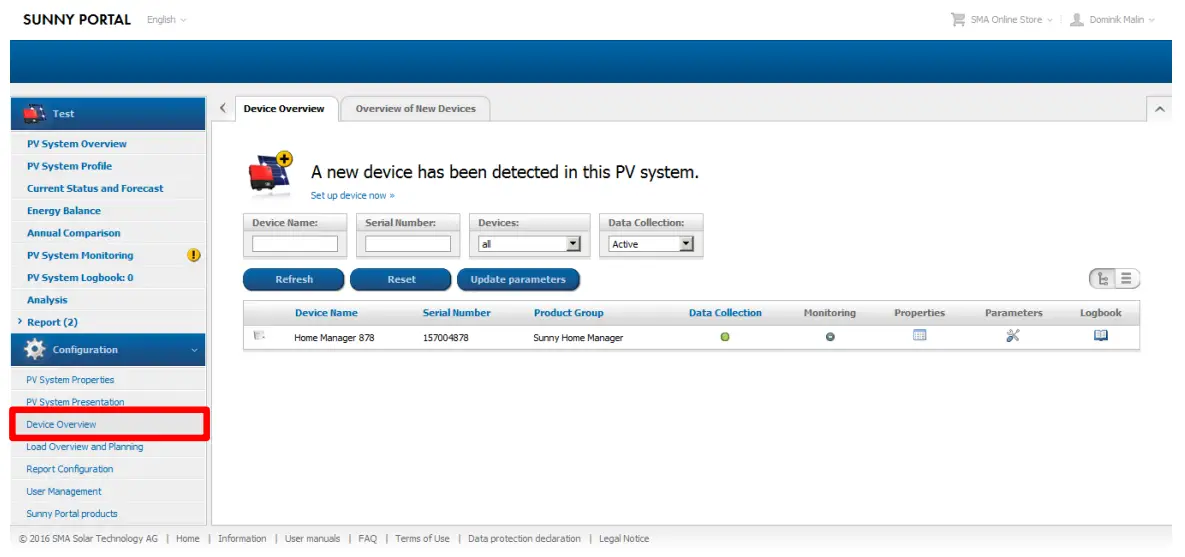Open Report Configuration link
Viewport: 1185px width, 557px height.
70,469
